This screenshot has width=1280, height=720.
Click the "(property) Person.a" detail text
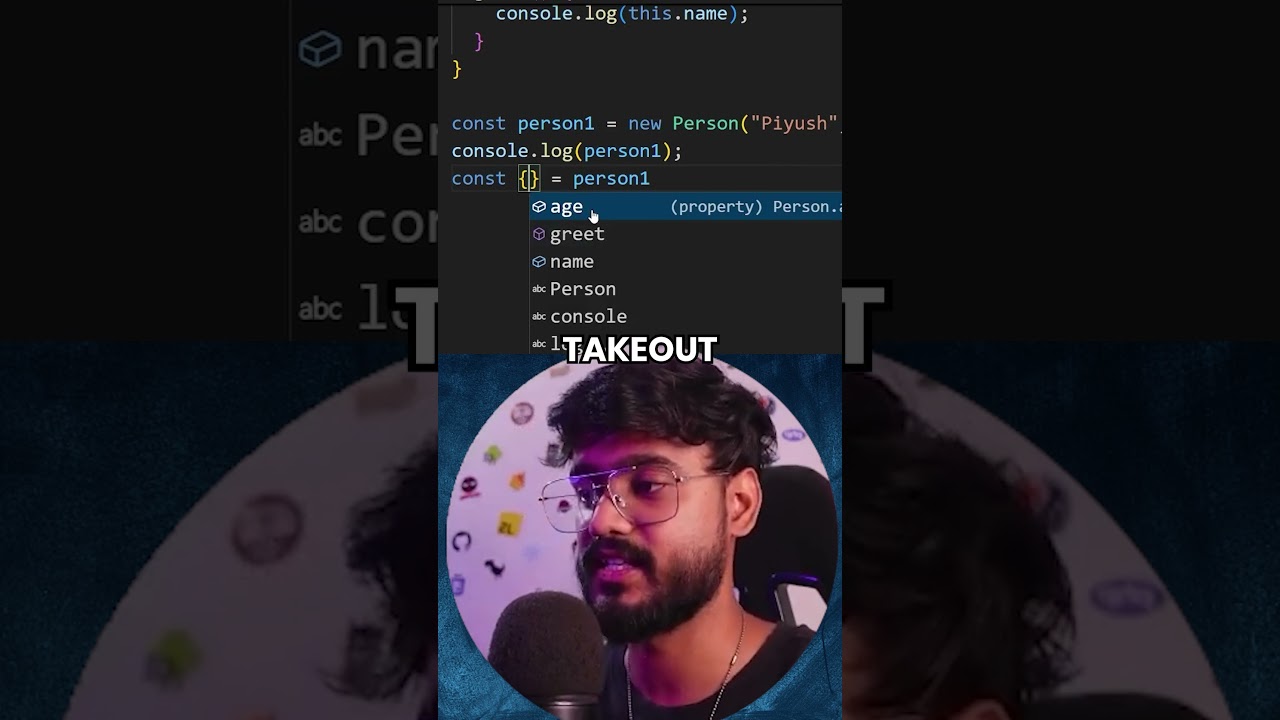756,207
